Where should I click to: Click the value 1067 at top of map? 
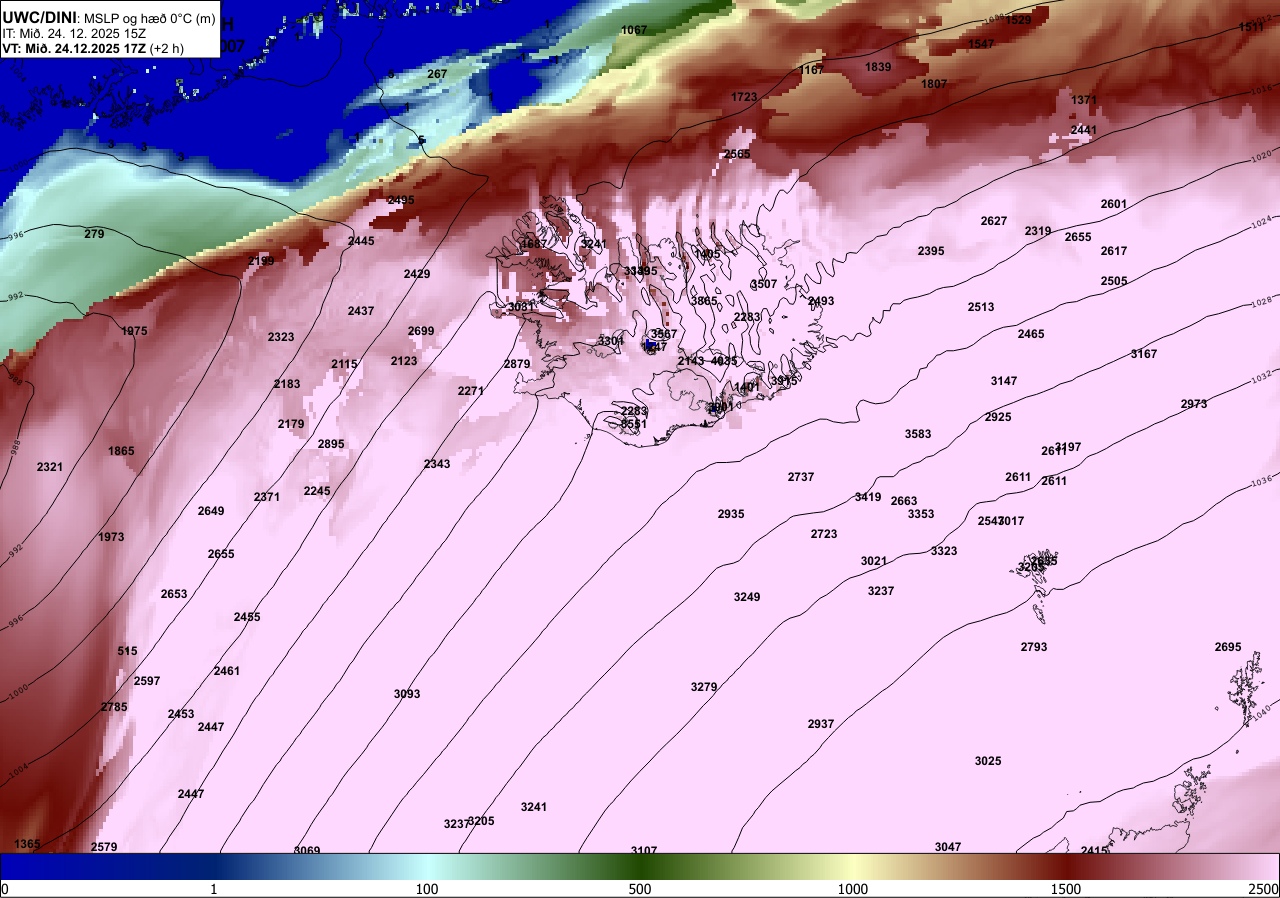coord(634,30)
